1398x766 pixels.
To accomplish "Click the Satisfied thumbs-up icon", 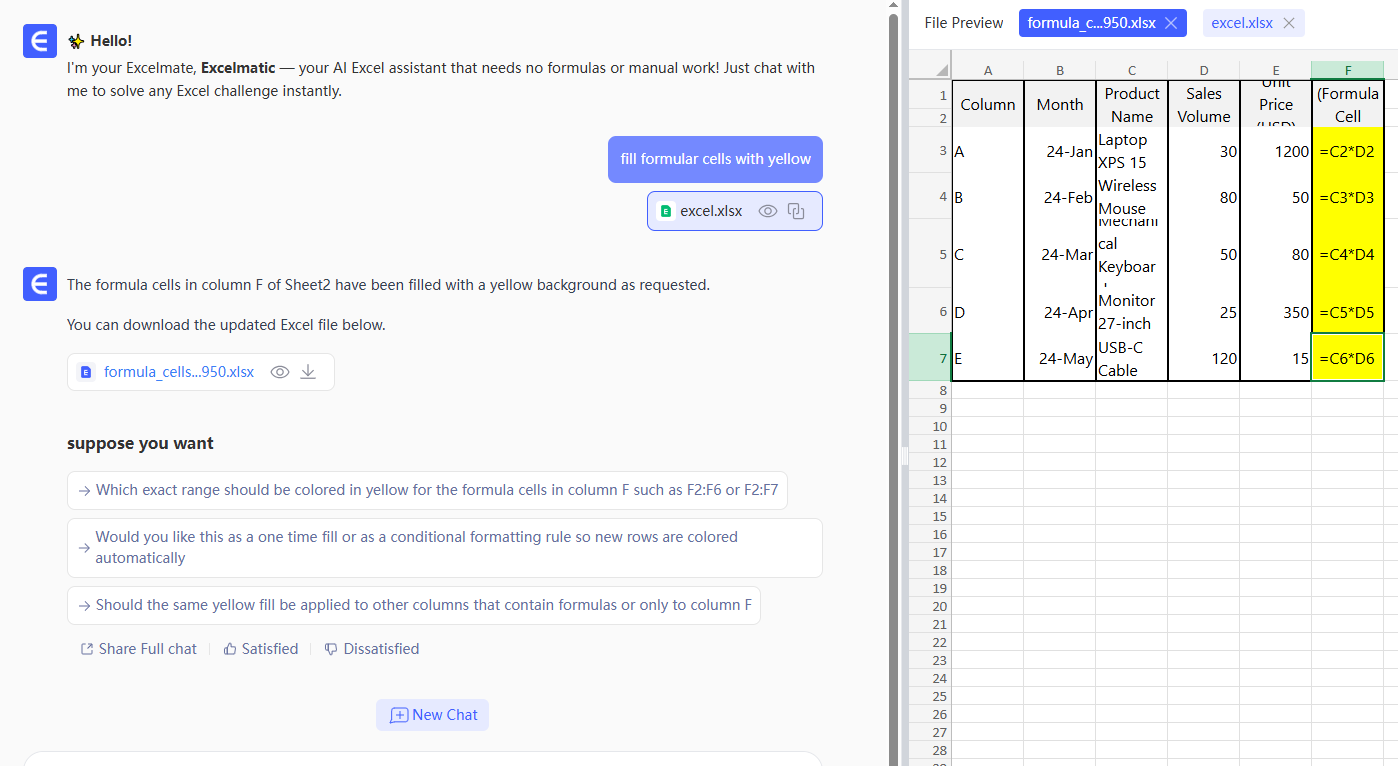I will pos(230,649).
